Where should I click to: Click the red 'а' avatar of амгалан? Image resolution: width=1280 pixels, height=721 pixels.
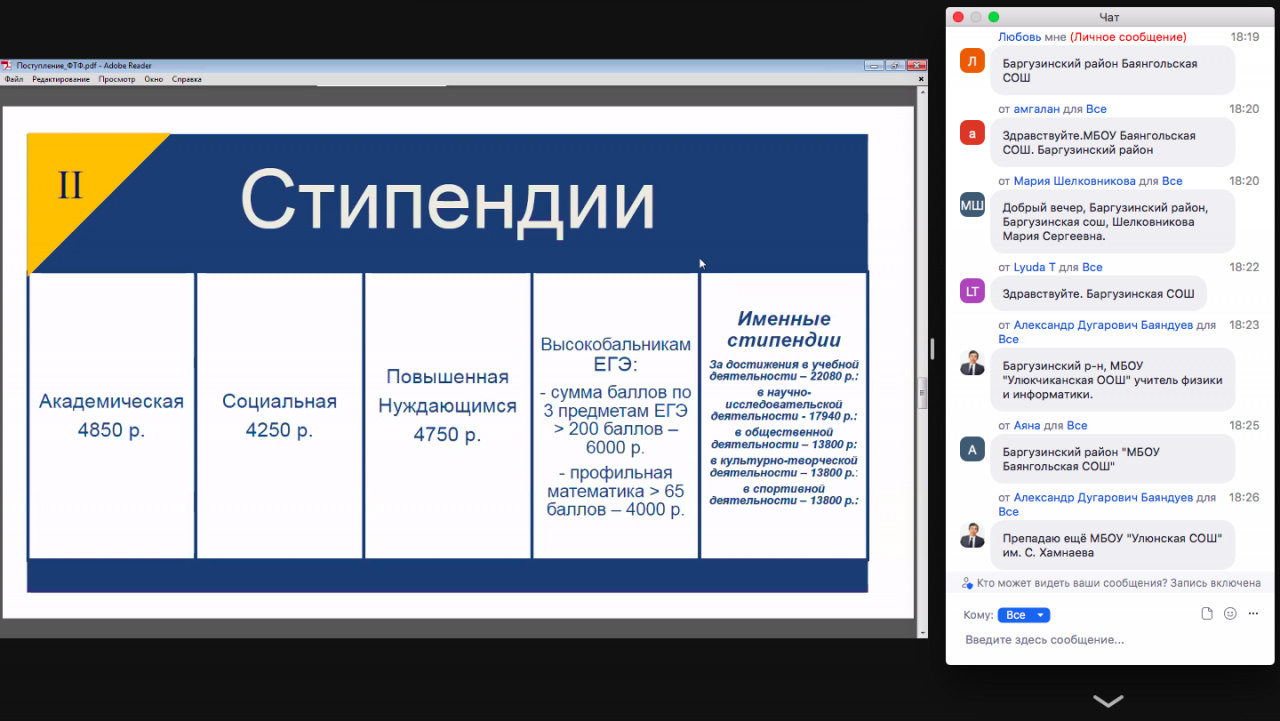pos(972,133)
